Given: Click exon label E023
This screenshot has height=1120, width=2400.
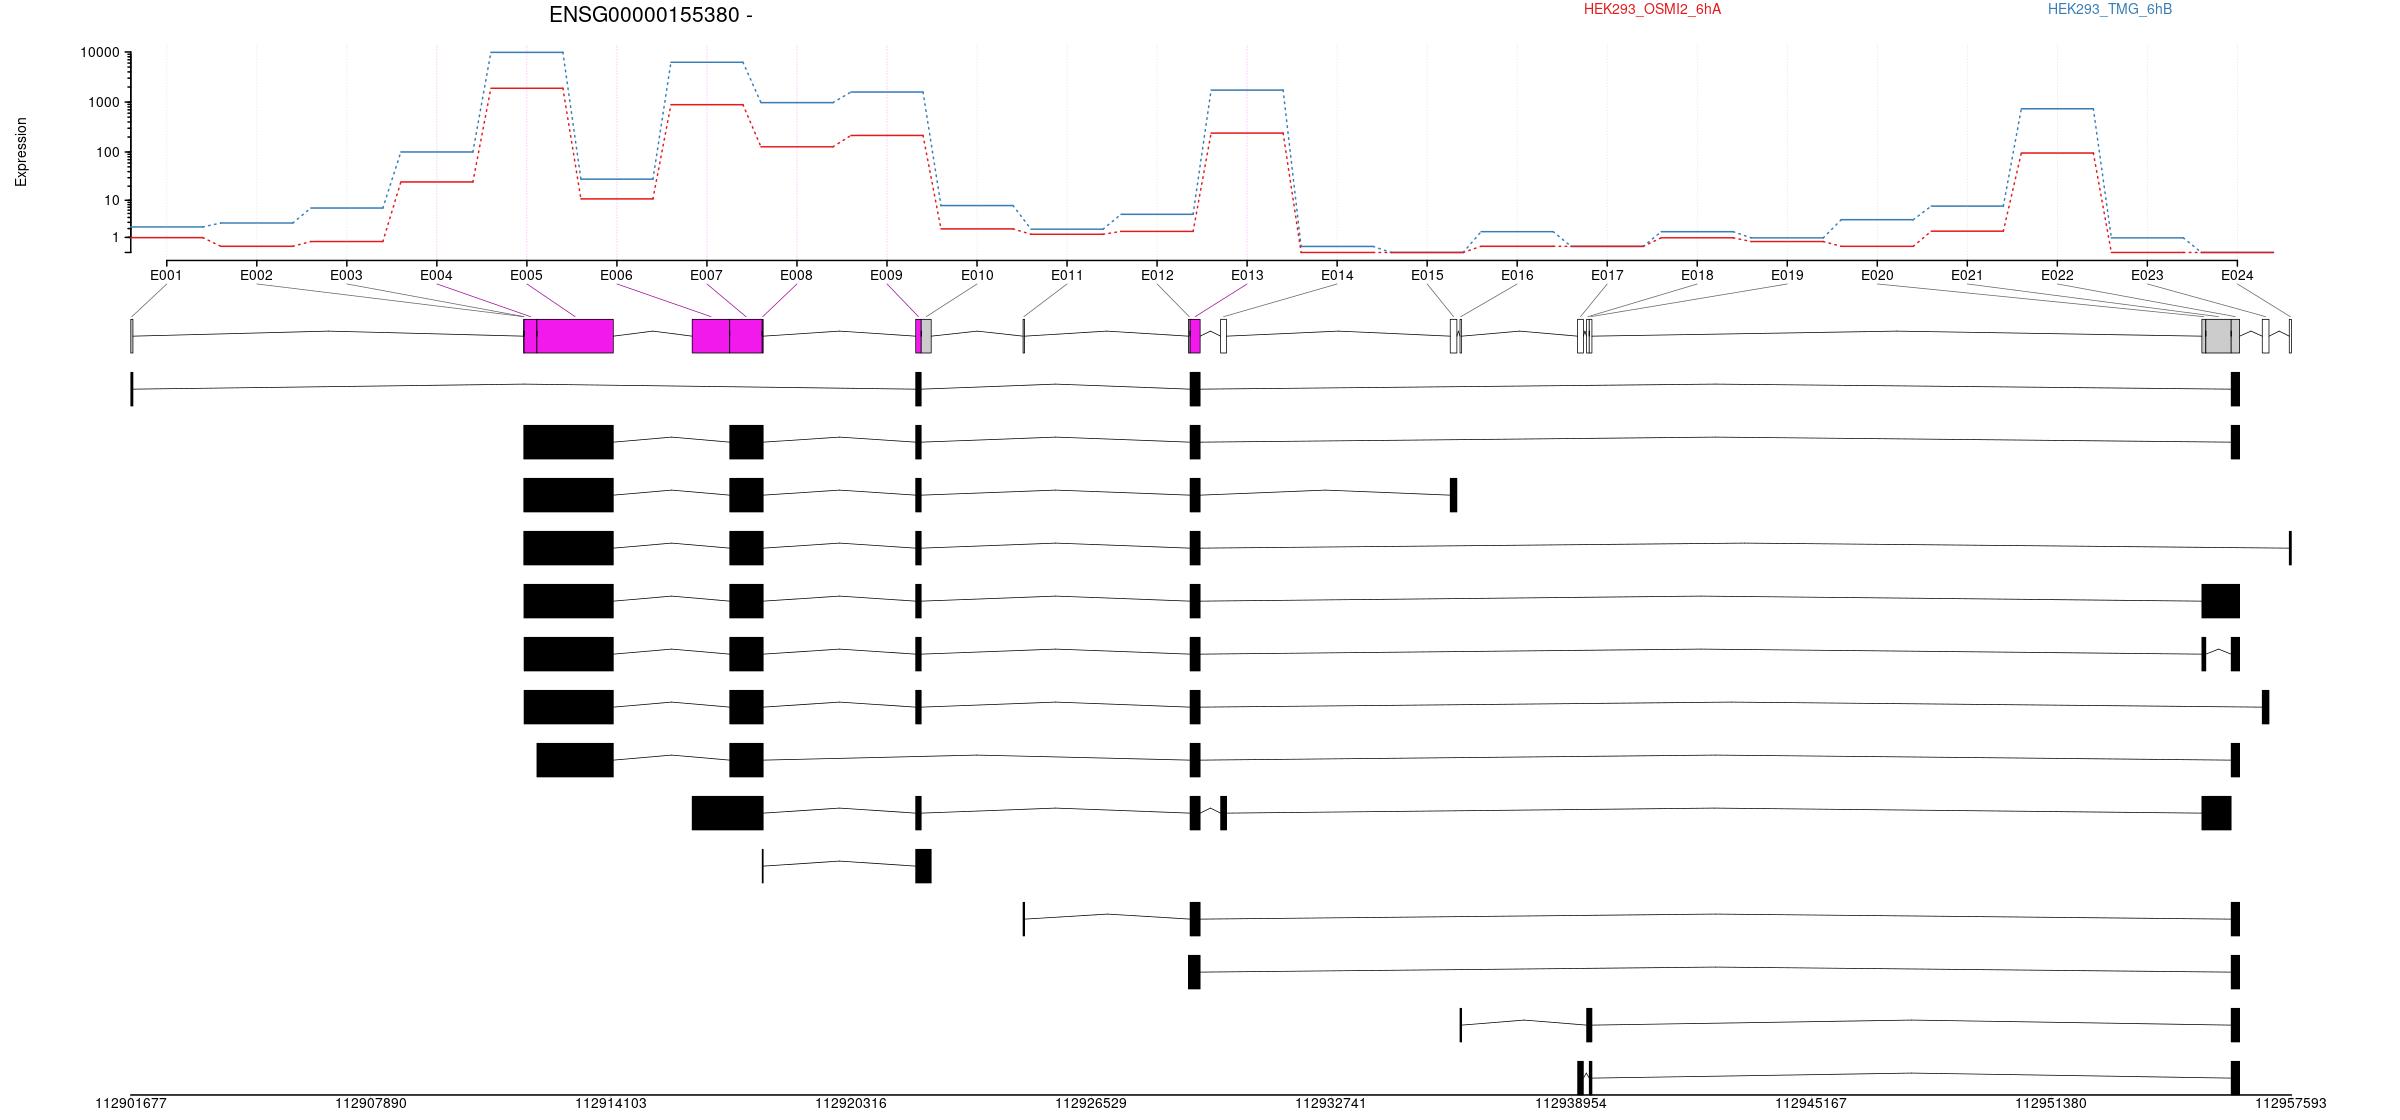Looking at the screenshot, I should click(x=2147, y=275).
